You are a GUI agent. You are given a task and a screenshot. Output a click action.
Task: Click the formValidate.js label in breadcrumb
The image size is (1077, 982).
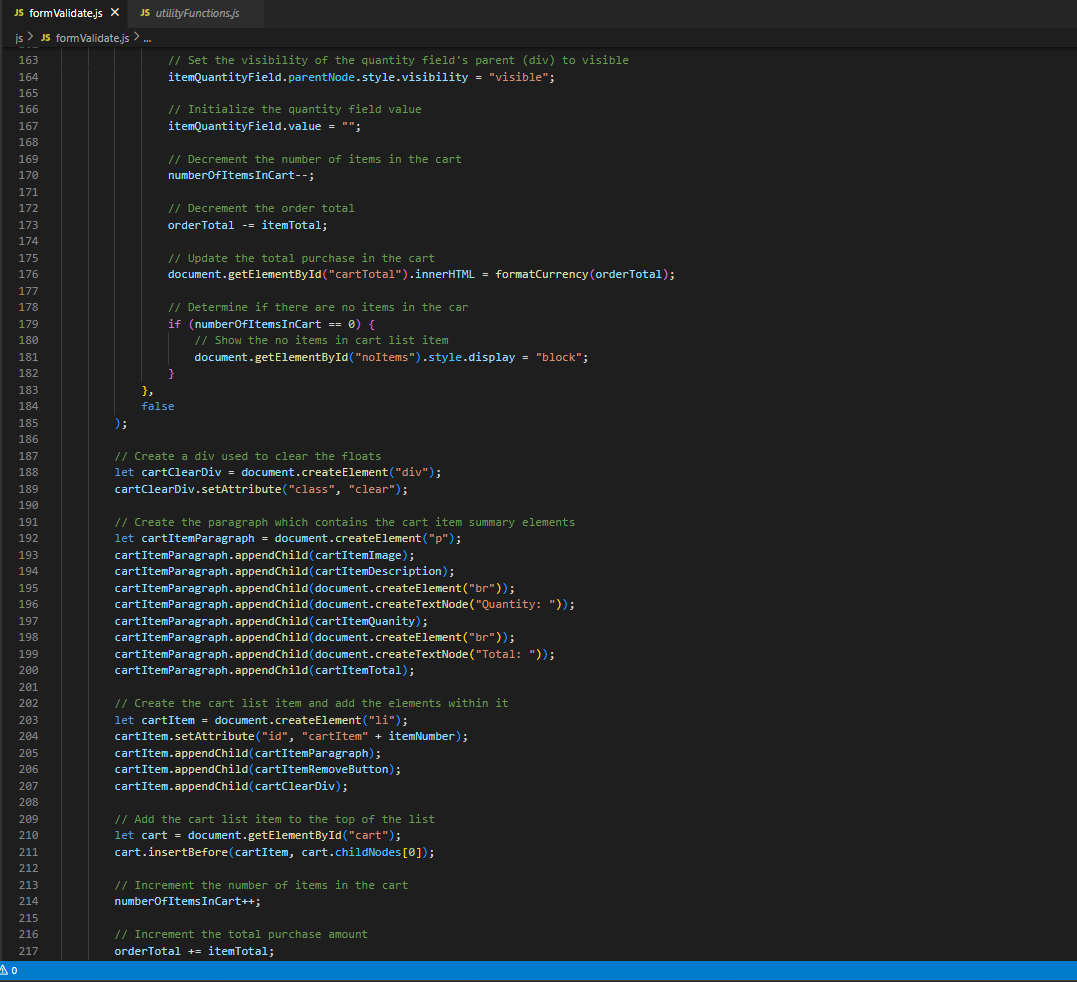coord(93,37)
